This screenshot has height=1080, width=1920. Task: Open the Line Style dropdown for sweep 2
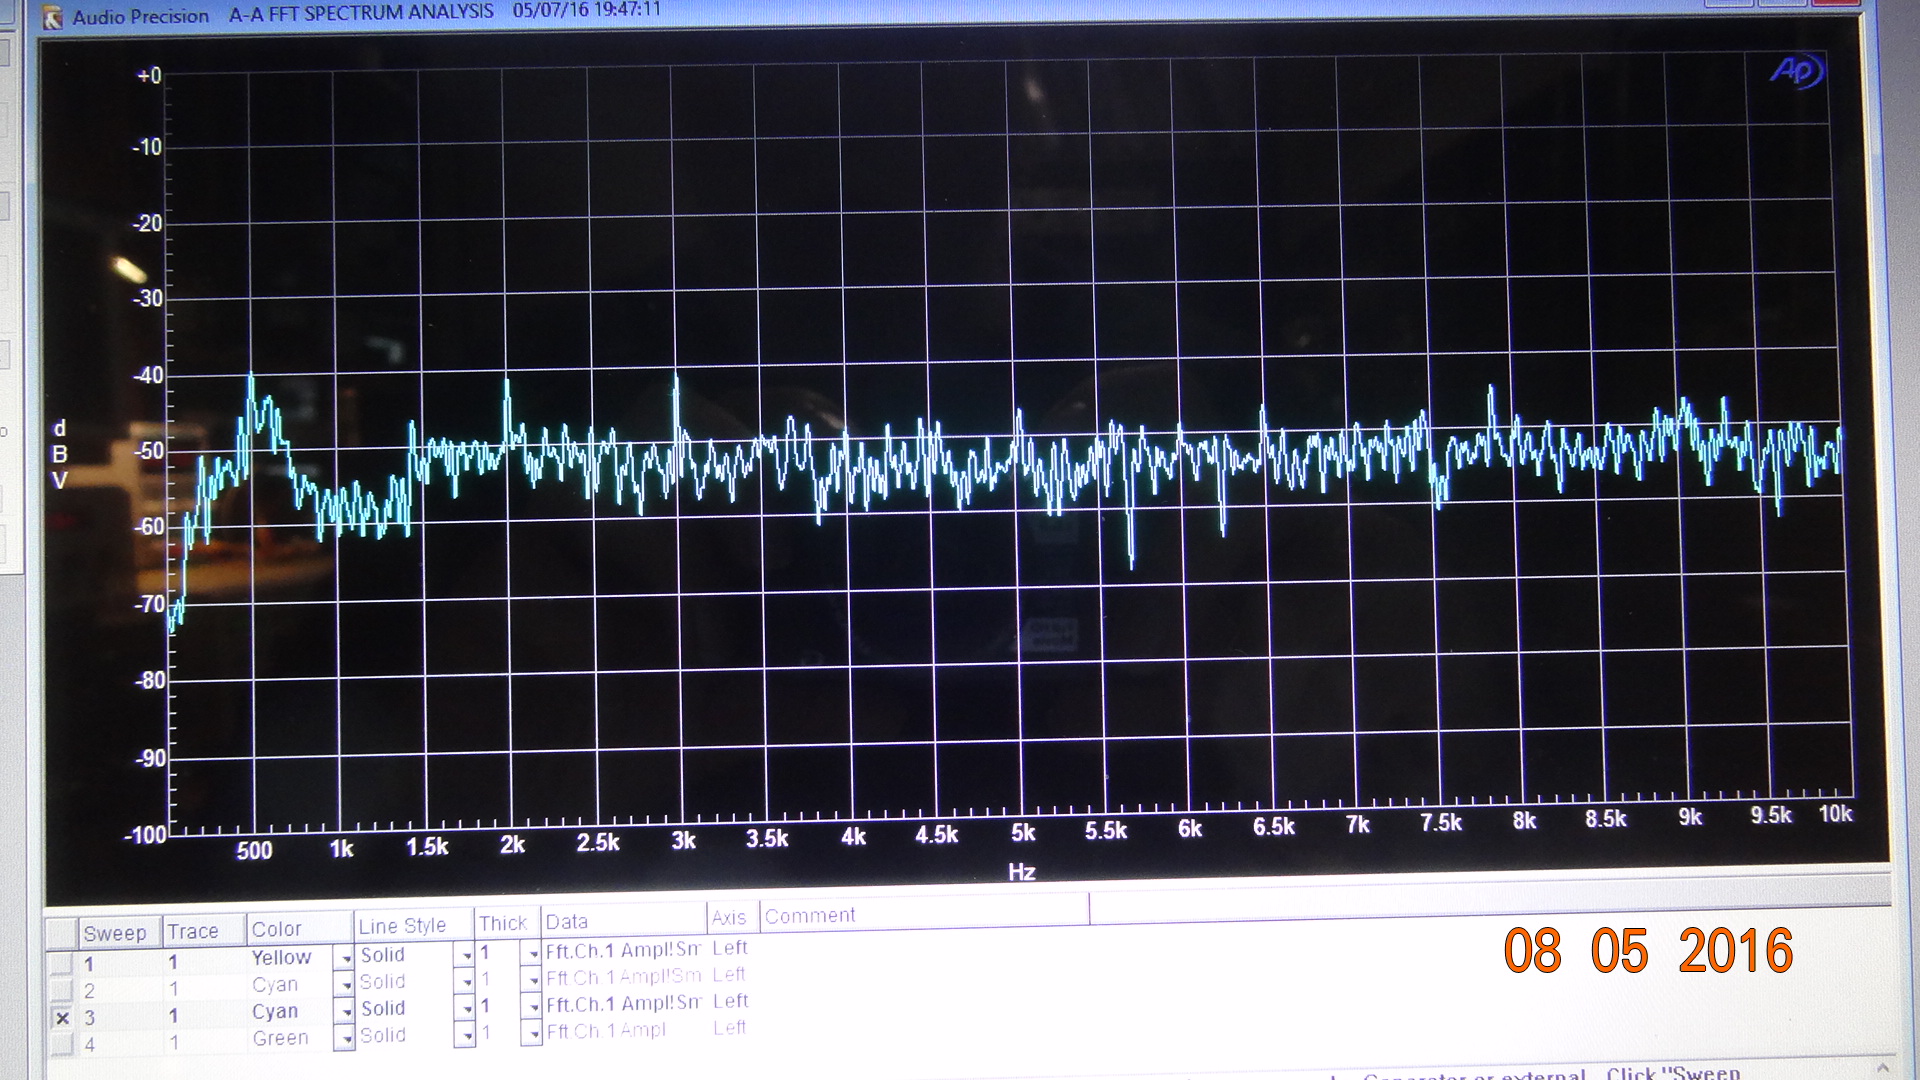pos(465,982)
